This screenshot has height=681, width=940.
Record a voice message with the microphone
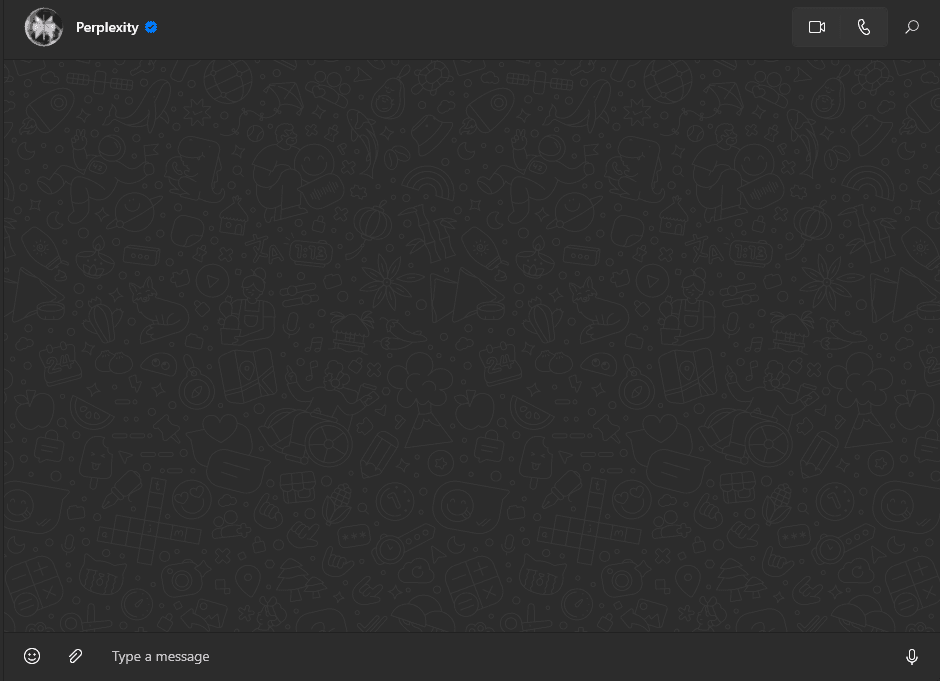point(911,657)
